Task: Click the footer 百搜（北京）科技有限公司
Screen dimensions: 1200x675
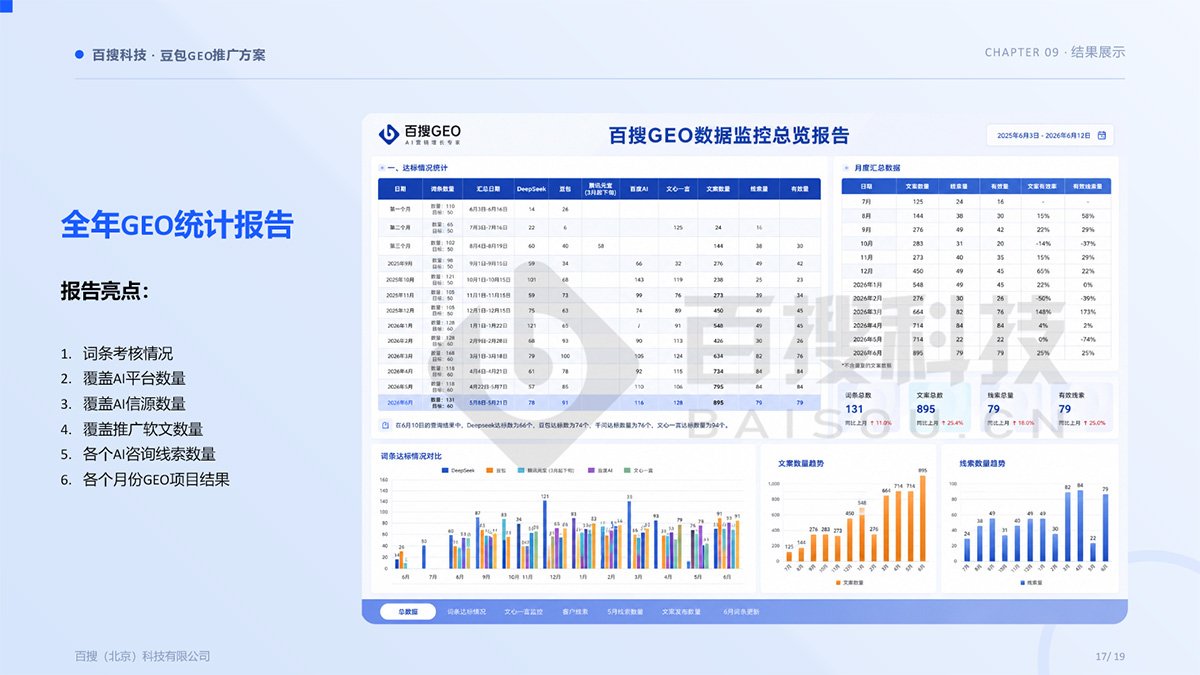Action: click(143, 656)
